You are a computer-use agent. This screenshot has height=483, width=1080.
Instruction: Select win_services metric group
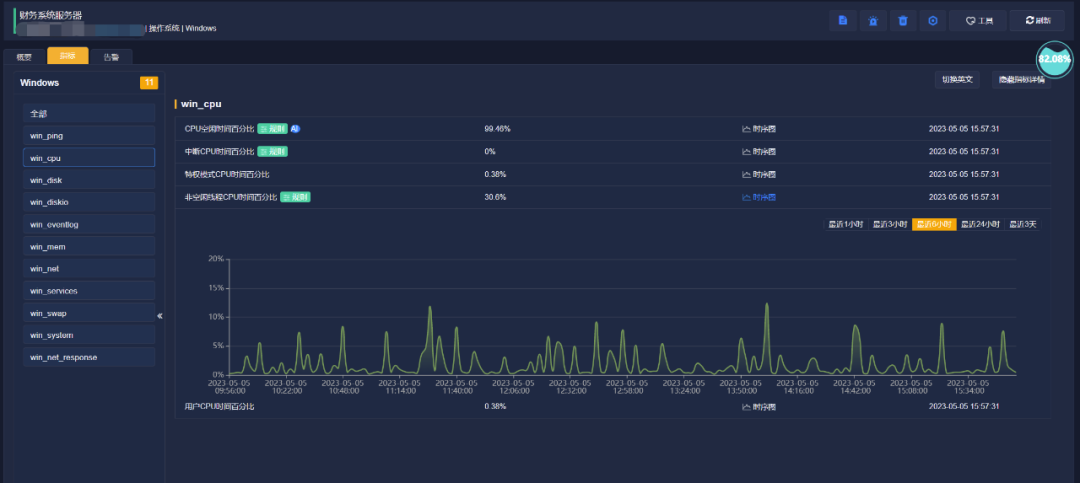[x=89, y=291]
